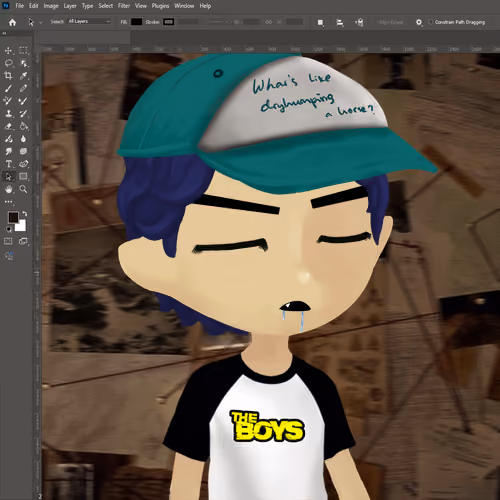
Task: Select the Move tool
Action: (8, 51)
